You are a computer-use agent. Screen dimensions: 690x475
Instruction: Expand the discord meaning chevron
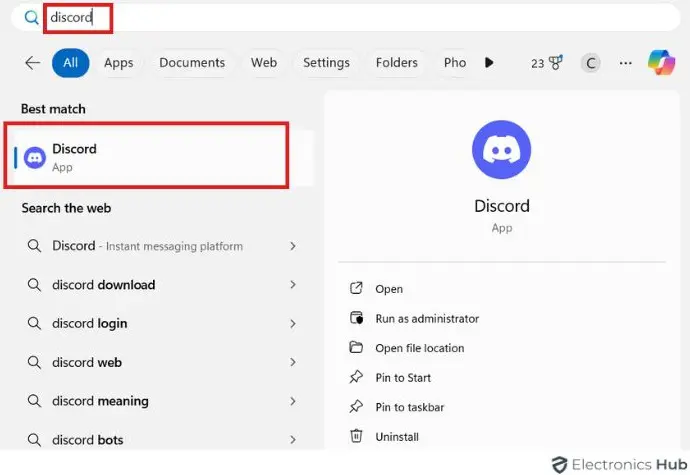[x=293, y=401]
